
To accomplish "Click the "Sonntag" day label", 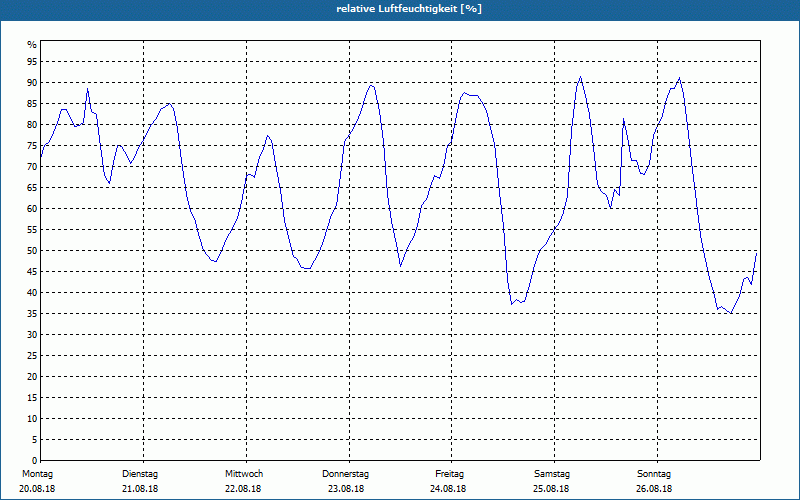I will (654, 474).
